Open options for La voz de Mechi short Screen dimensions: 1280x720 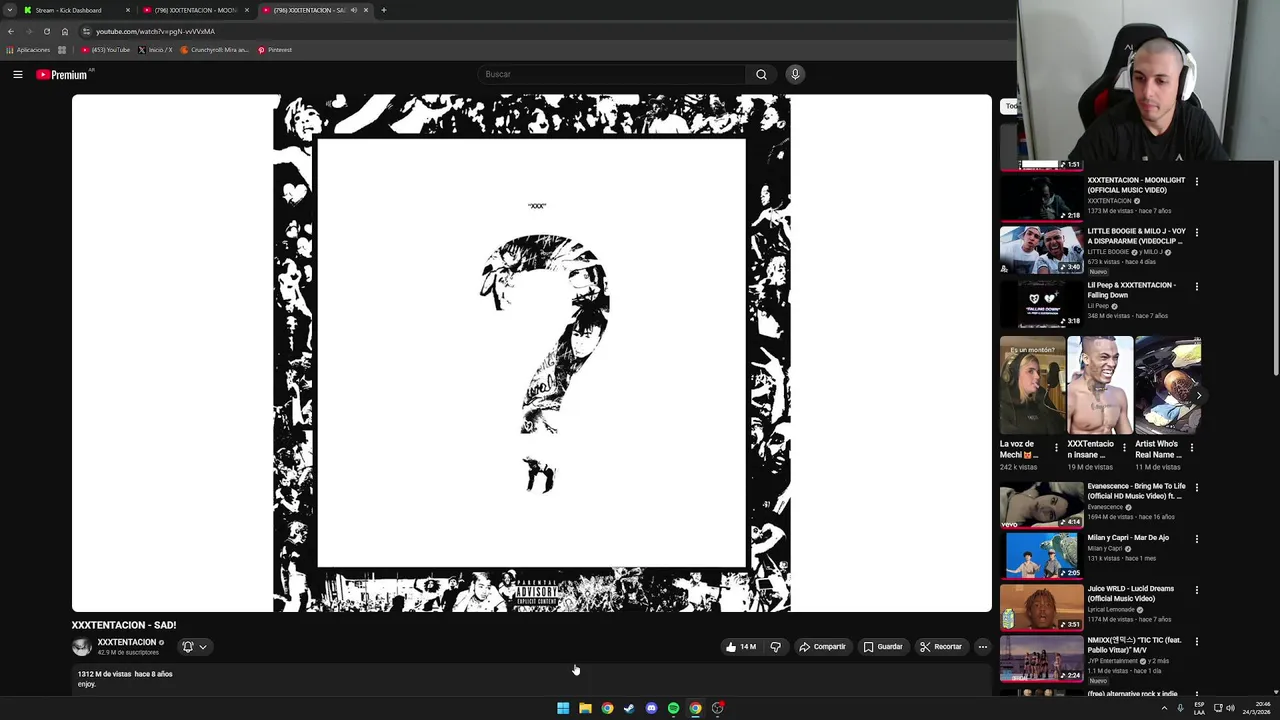tap(1056, 447)
